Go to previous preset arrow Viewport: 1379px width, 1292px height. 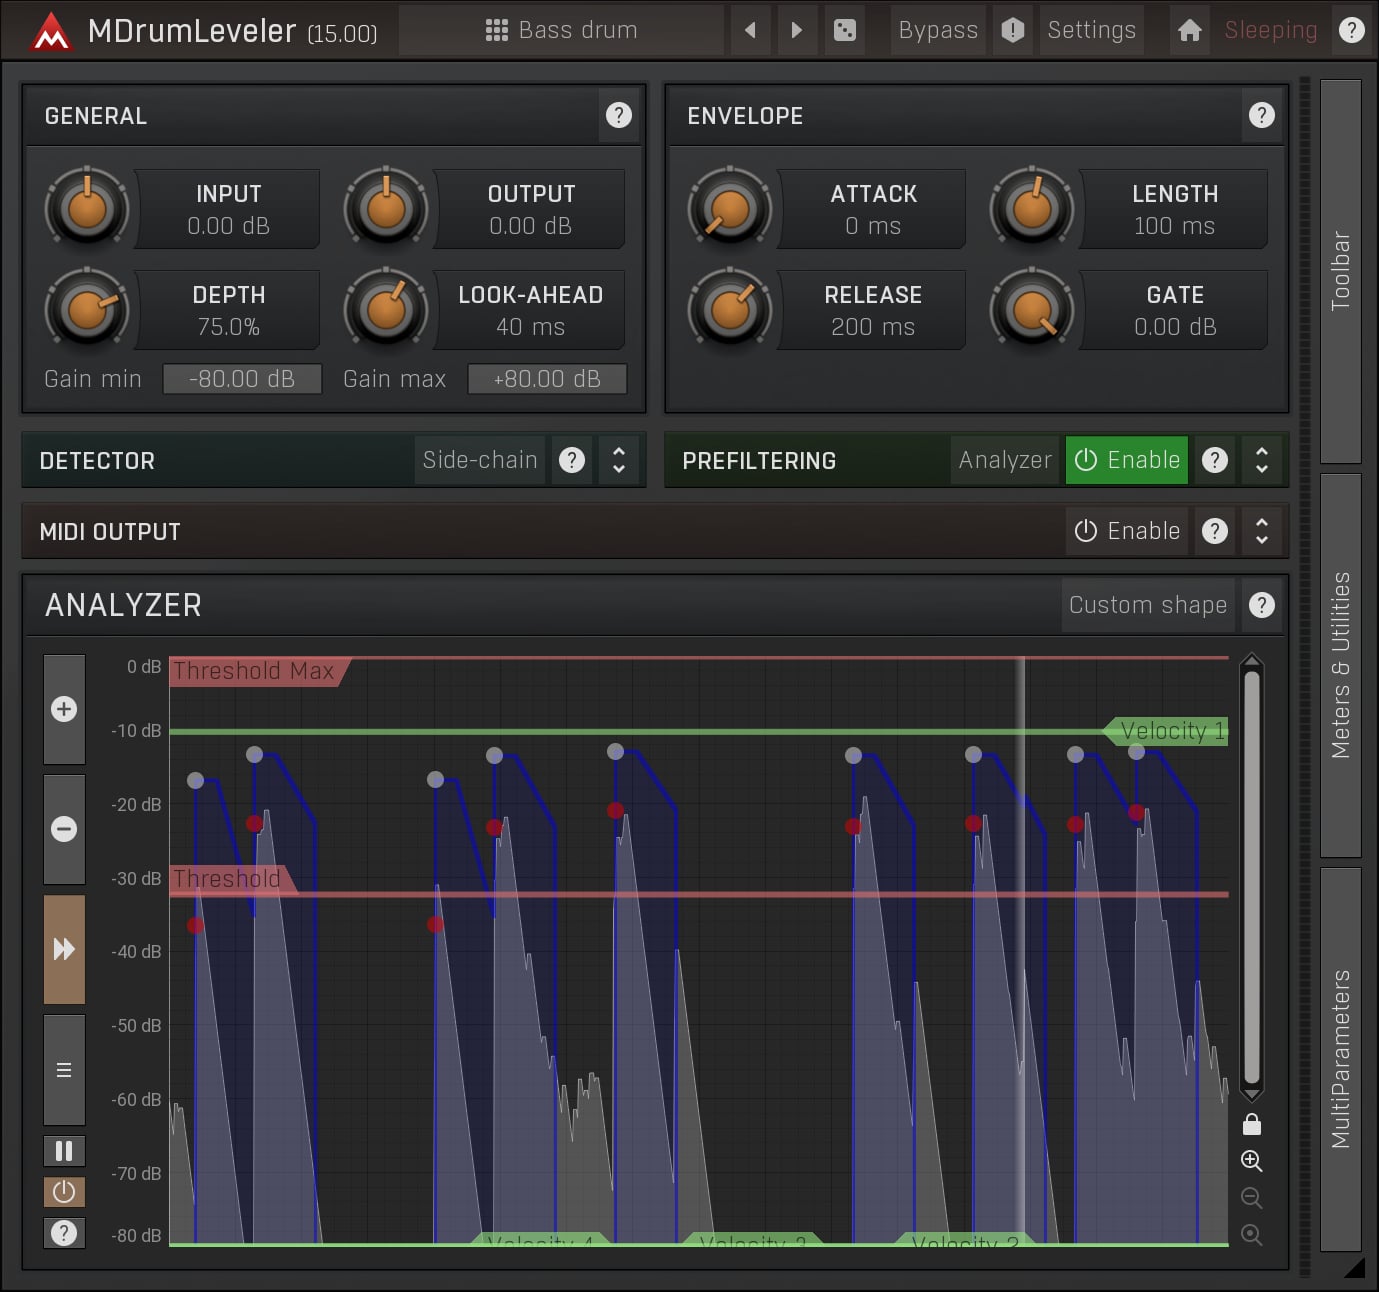point(750,30)
